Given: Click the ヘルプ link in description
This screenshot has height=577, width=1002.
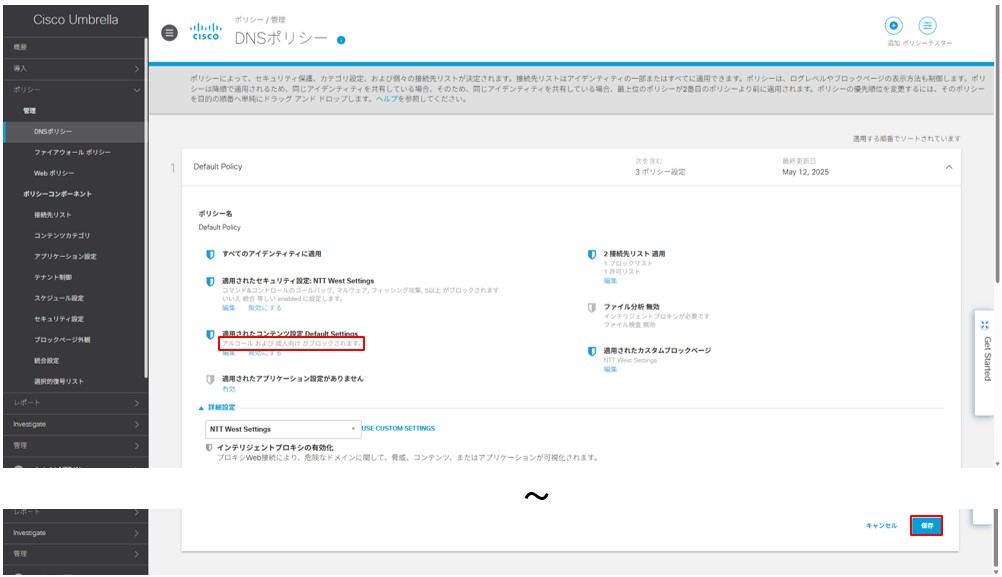Looking at the screenshot, I should 387,99.
